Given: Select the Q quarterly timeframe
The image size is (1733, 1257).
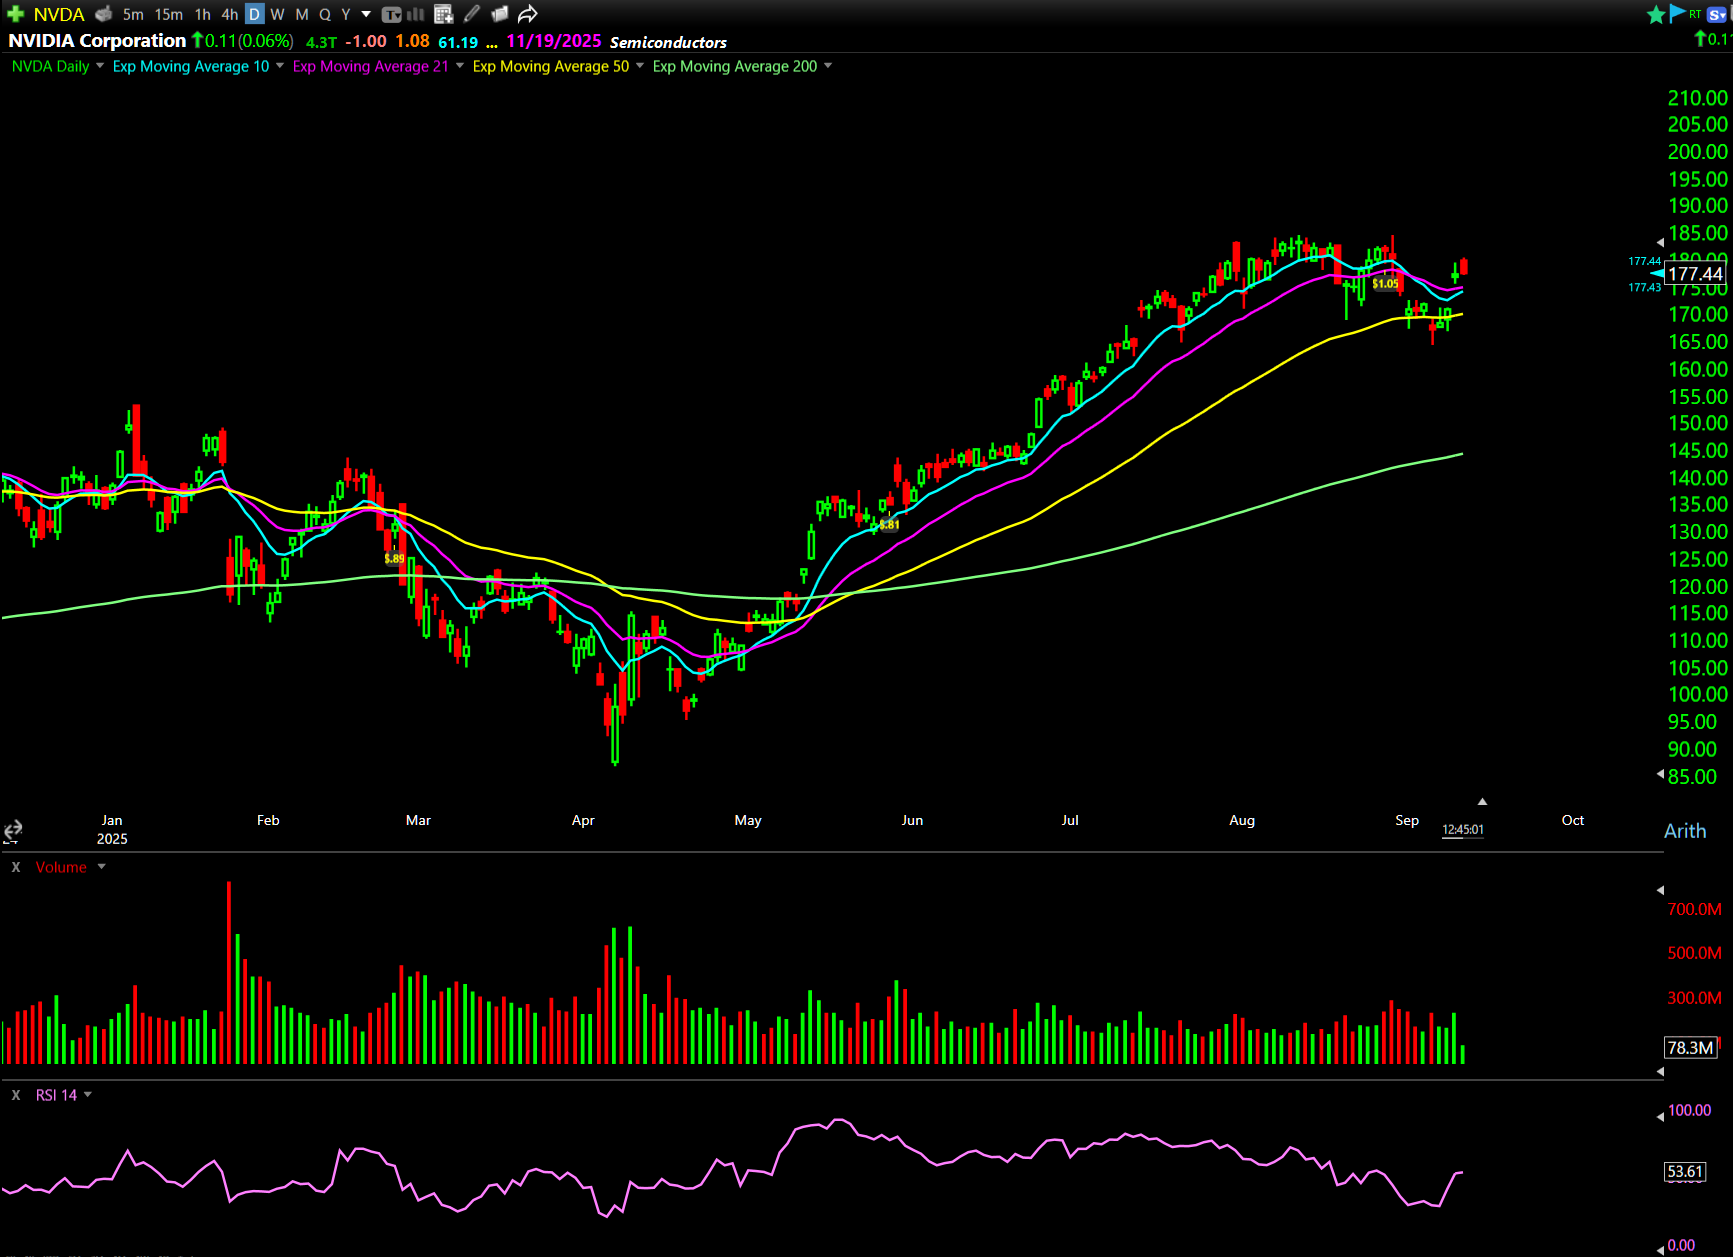Looking at the screenshot, I should [x=325, y=14].
